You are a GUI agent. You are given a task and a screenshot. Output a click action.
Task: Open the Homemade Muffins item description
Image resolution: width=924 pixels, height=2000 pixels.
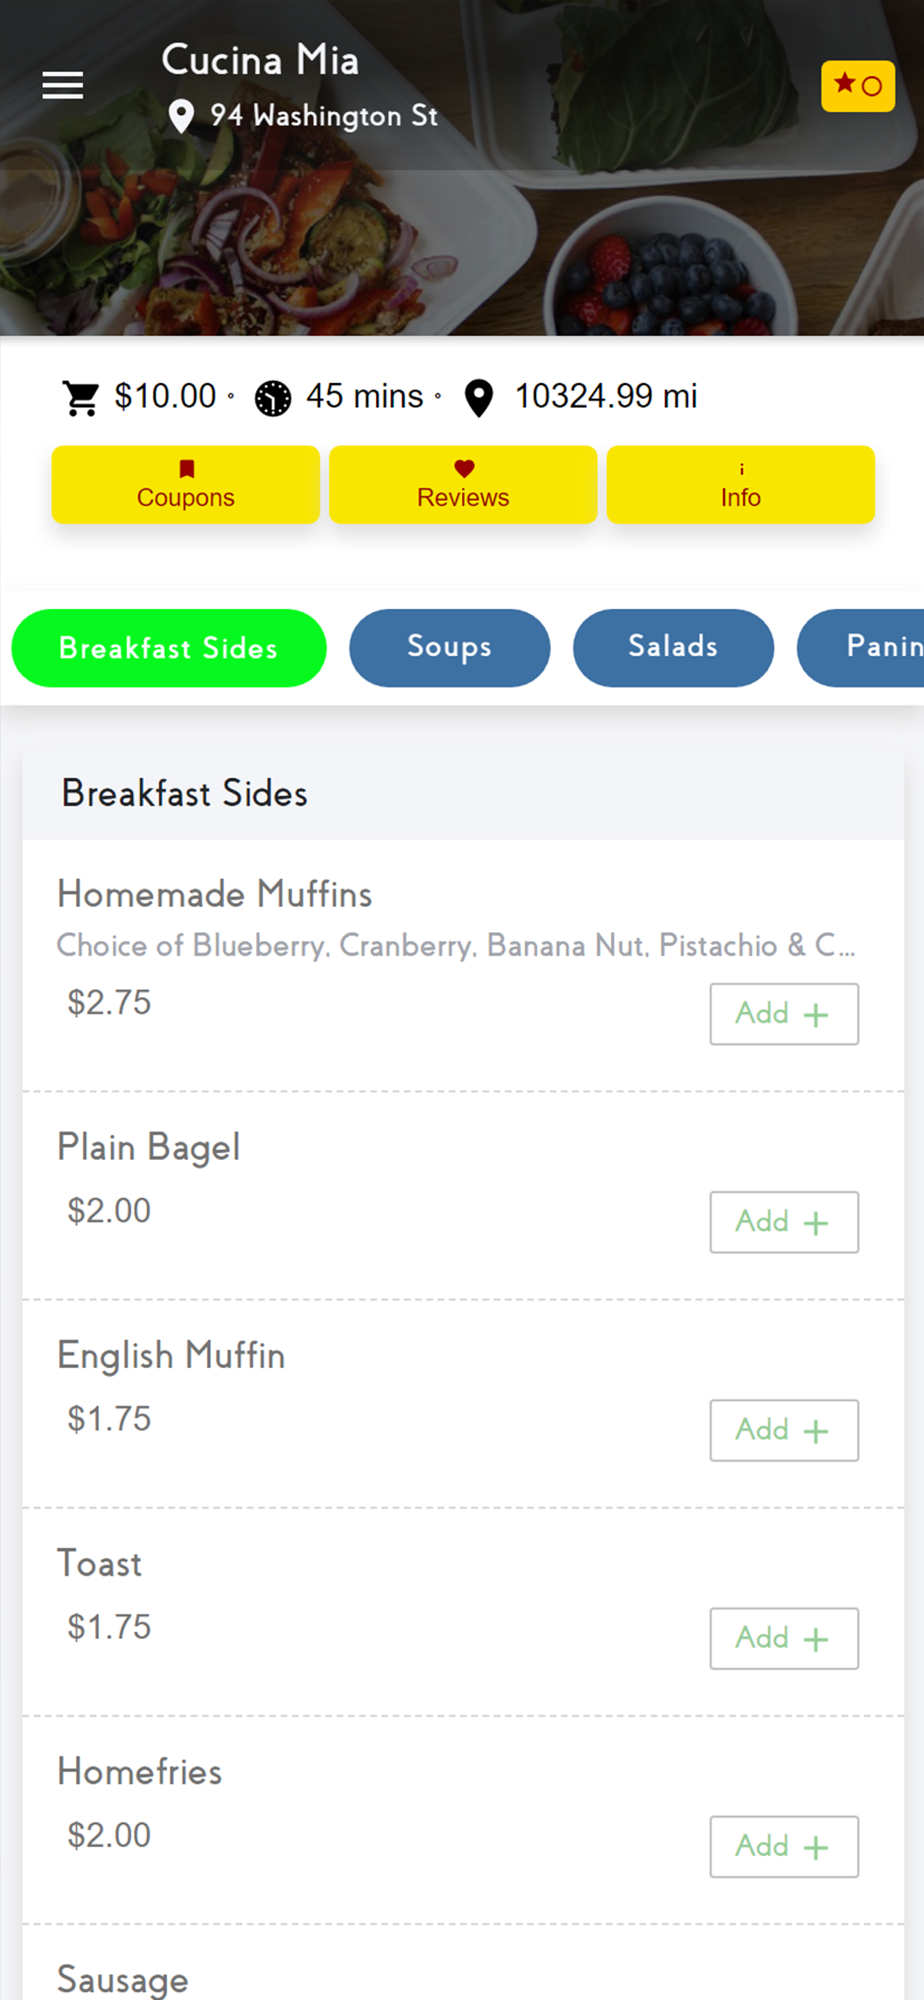(455, 946)
